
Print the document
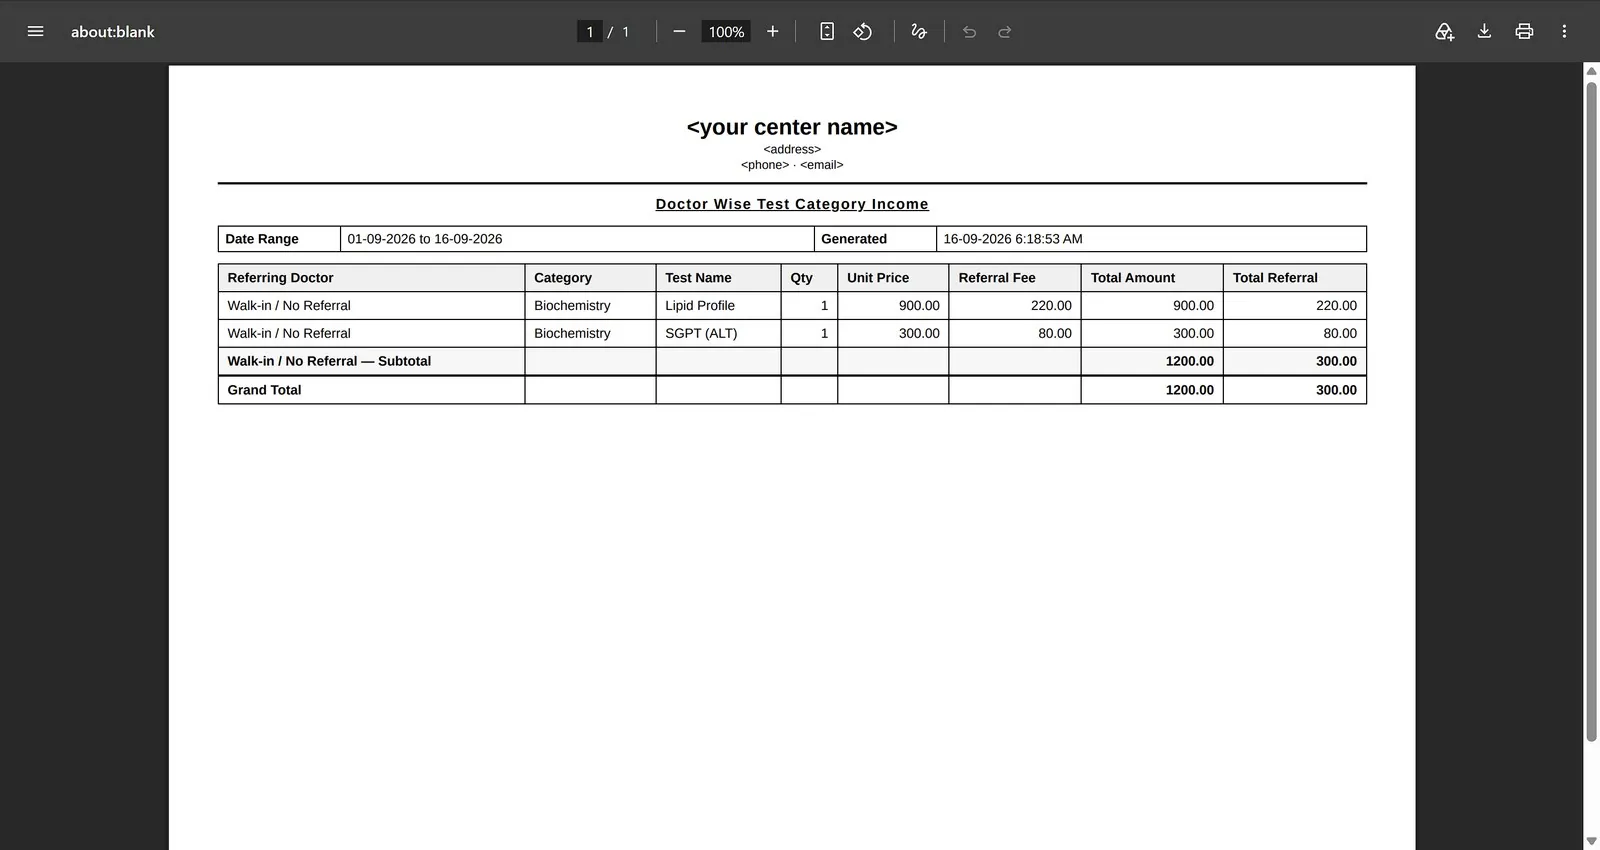[x=1524, y=31]
